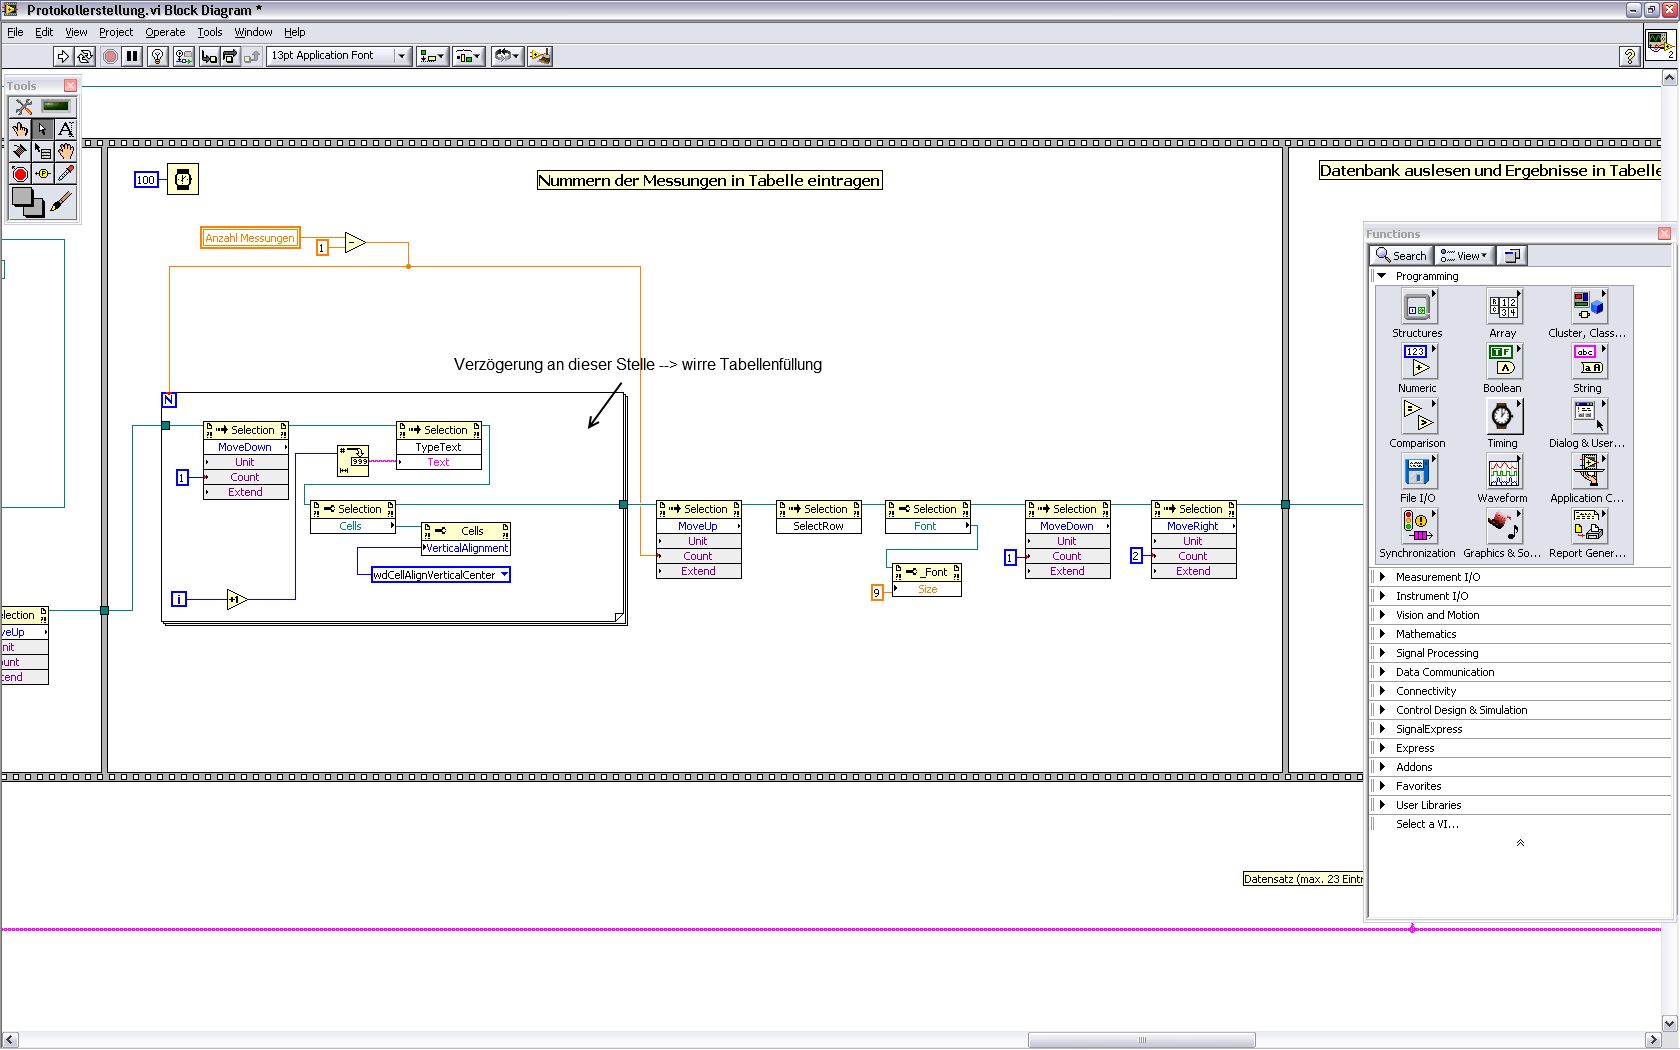
Task: Select the Wiring spool tool
Action: (x=20, y=151)
